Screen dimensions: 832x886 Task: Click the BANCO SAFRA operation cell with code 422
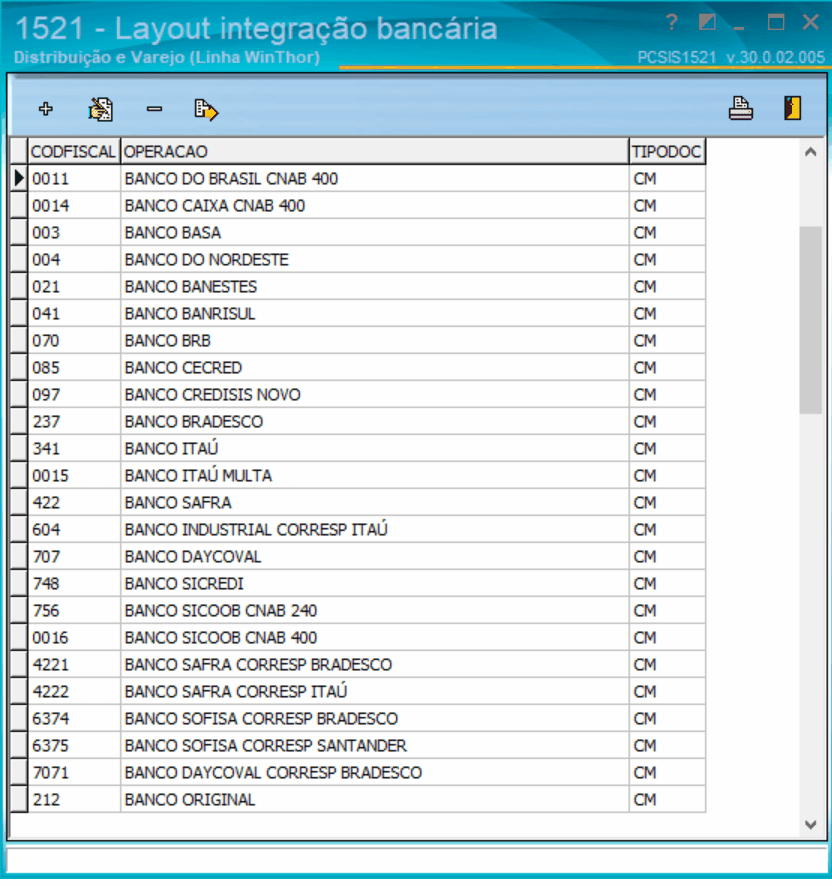375,503
